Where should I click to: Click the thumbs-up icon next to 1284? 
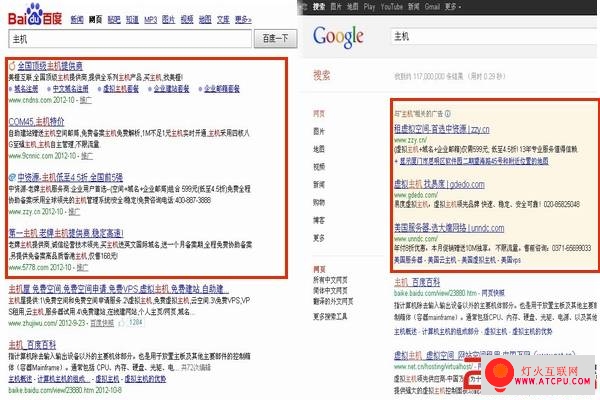pos(122,323)
